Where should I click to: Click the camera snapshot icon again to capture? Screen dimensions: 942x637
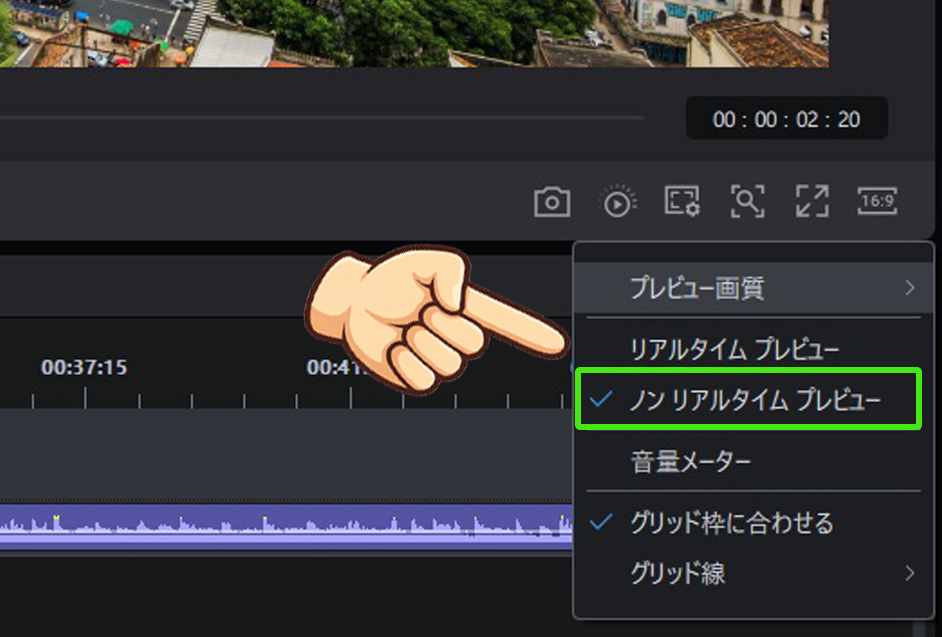click(551, 201)
